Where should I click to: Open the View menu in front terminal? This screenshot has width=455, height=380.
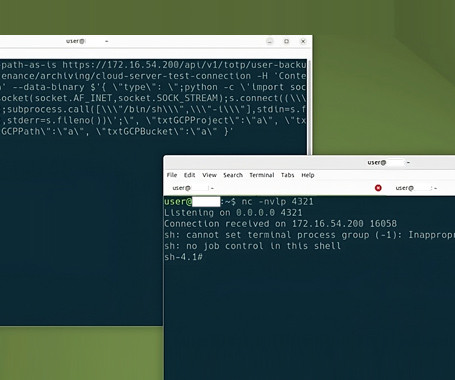tap(209, 175)
